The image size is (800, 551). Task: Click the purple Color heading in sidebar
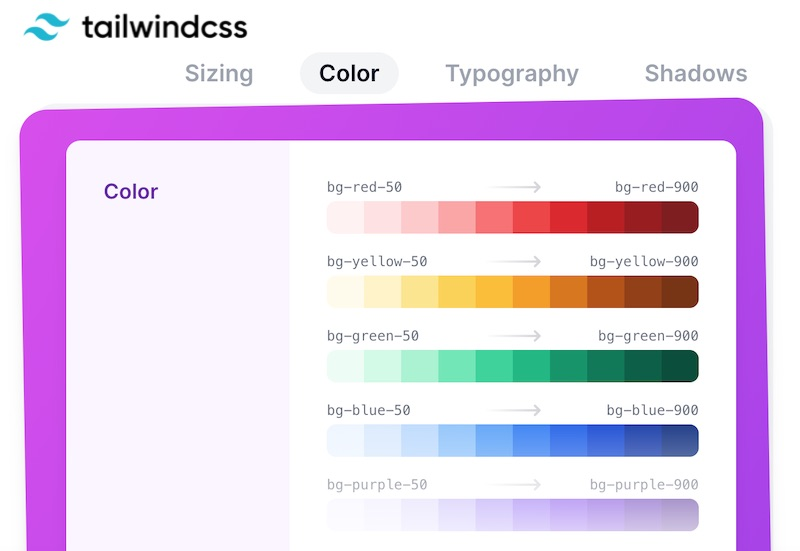pos(131,191)
